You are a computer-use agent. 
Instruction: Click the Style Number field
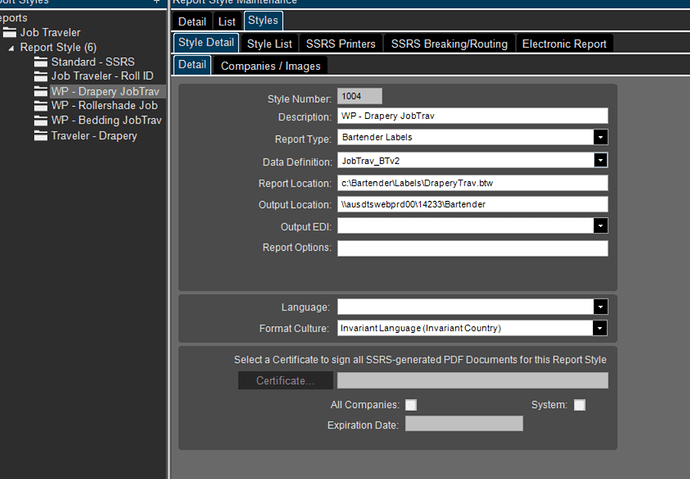360,96
